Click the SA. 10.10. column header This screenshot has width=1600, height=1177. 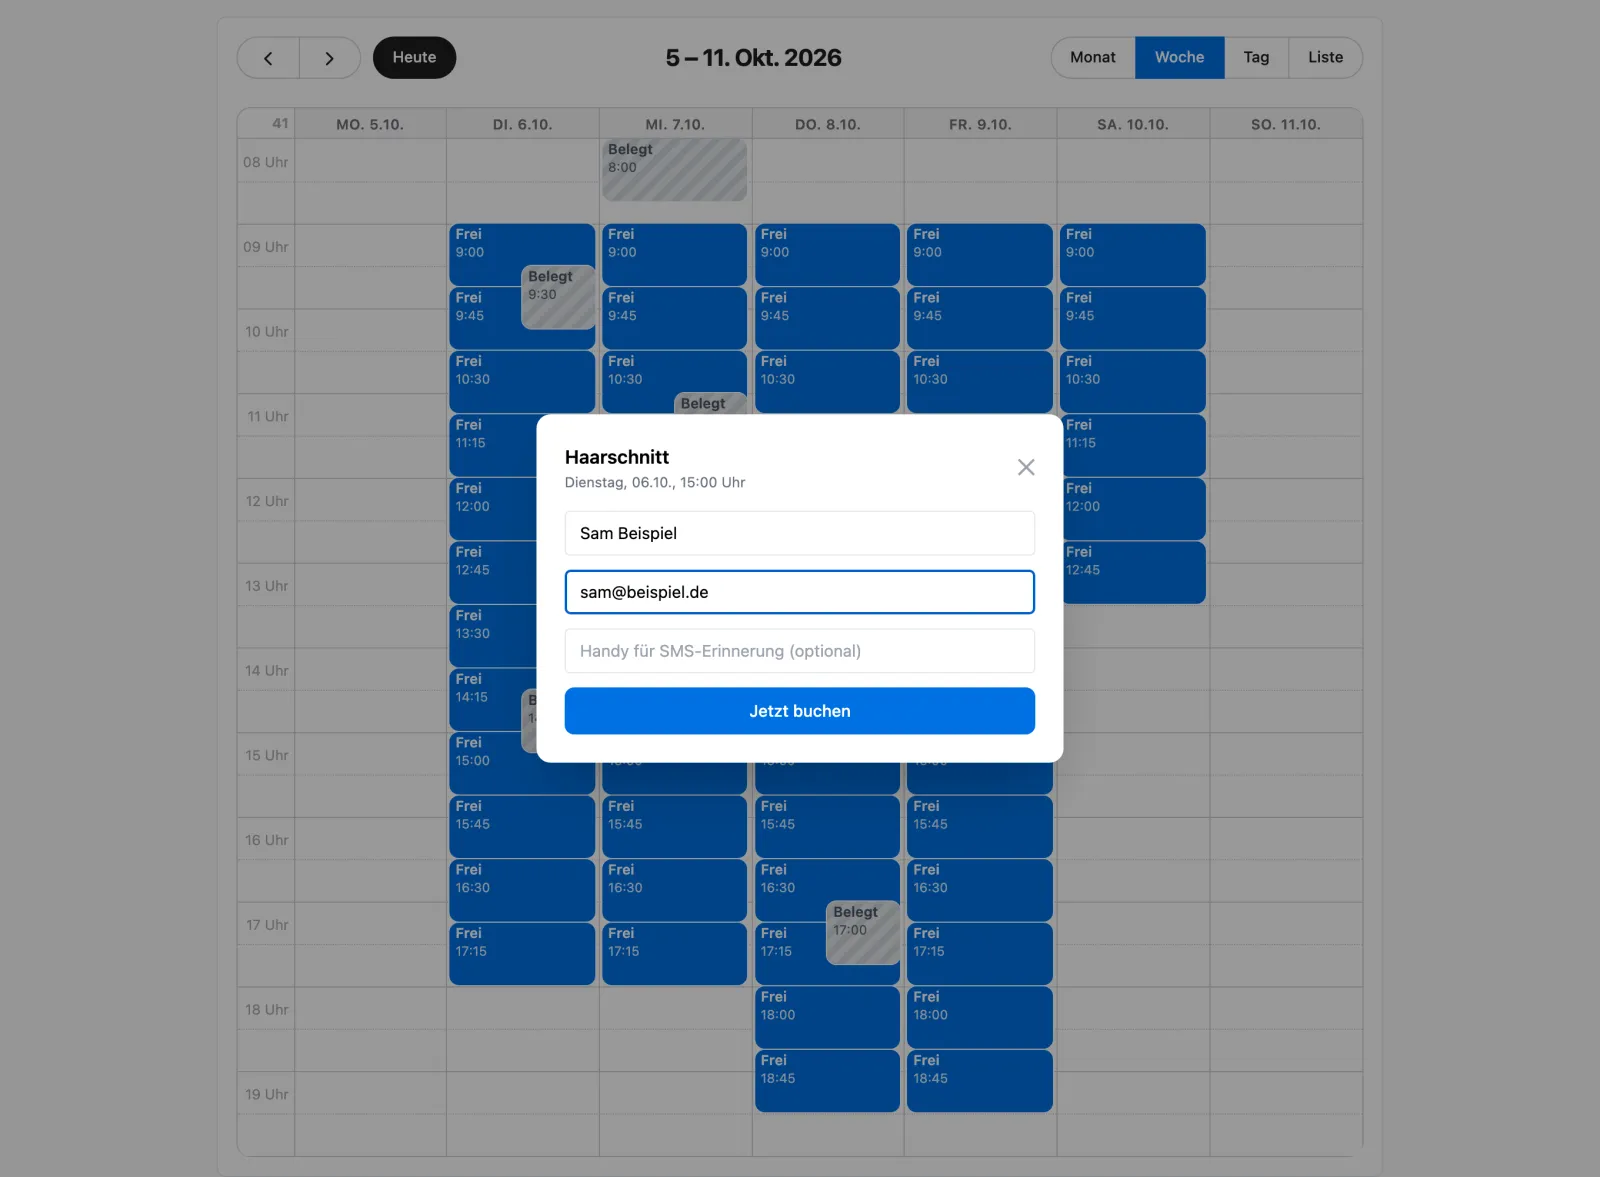tap(1133, 124)
